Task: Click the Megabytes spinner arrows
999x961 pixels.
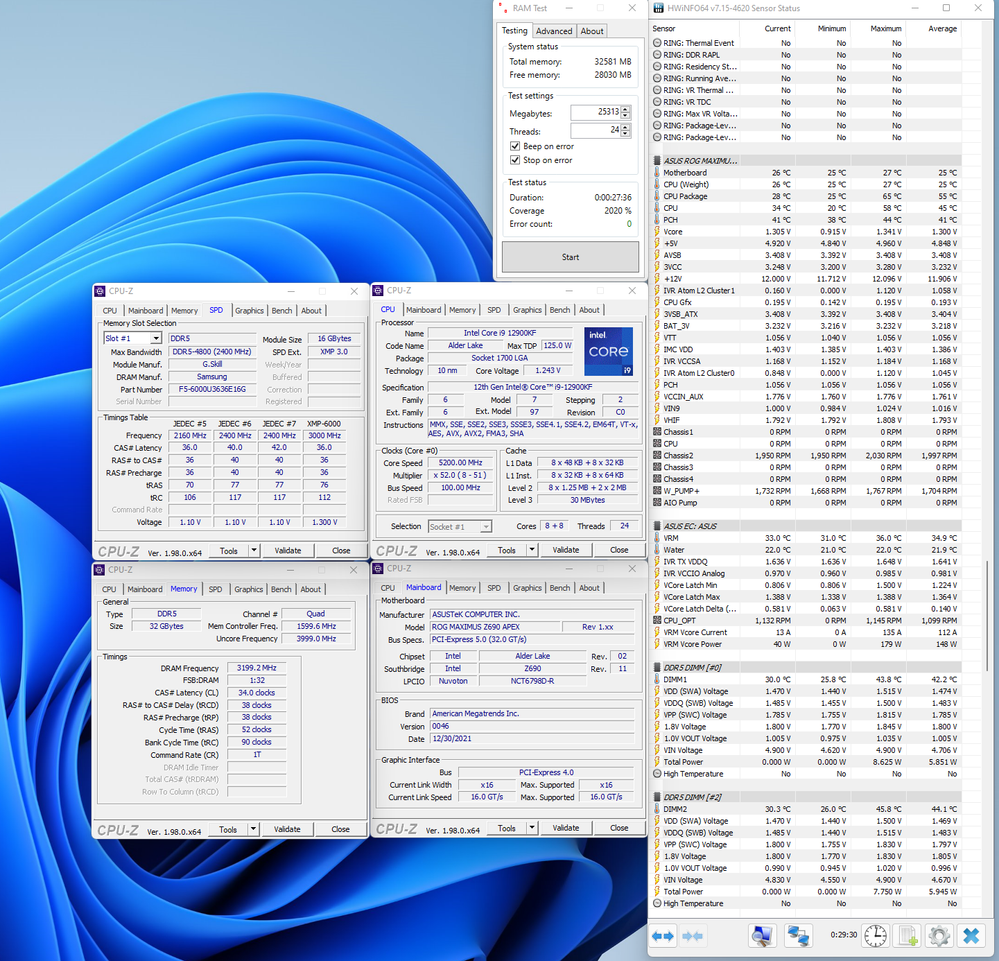Action: tap(626, 112)
